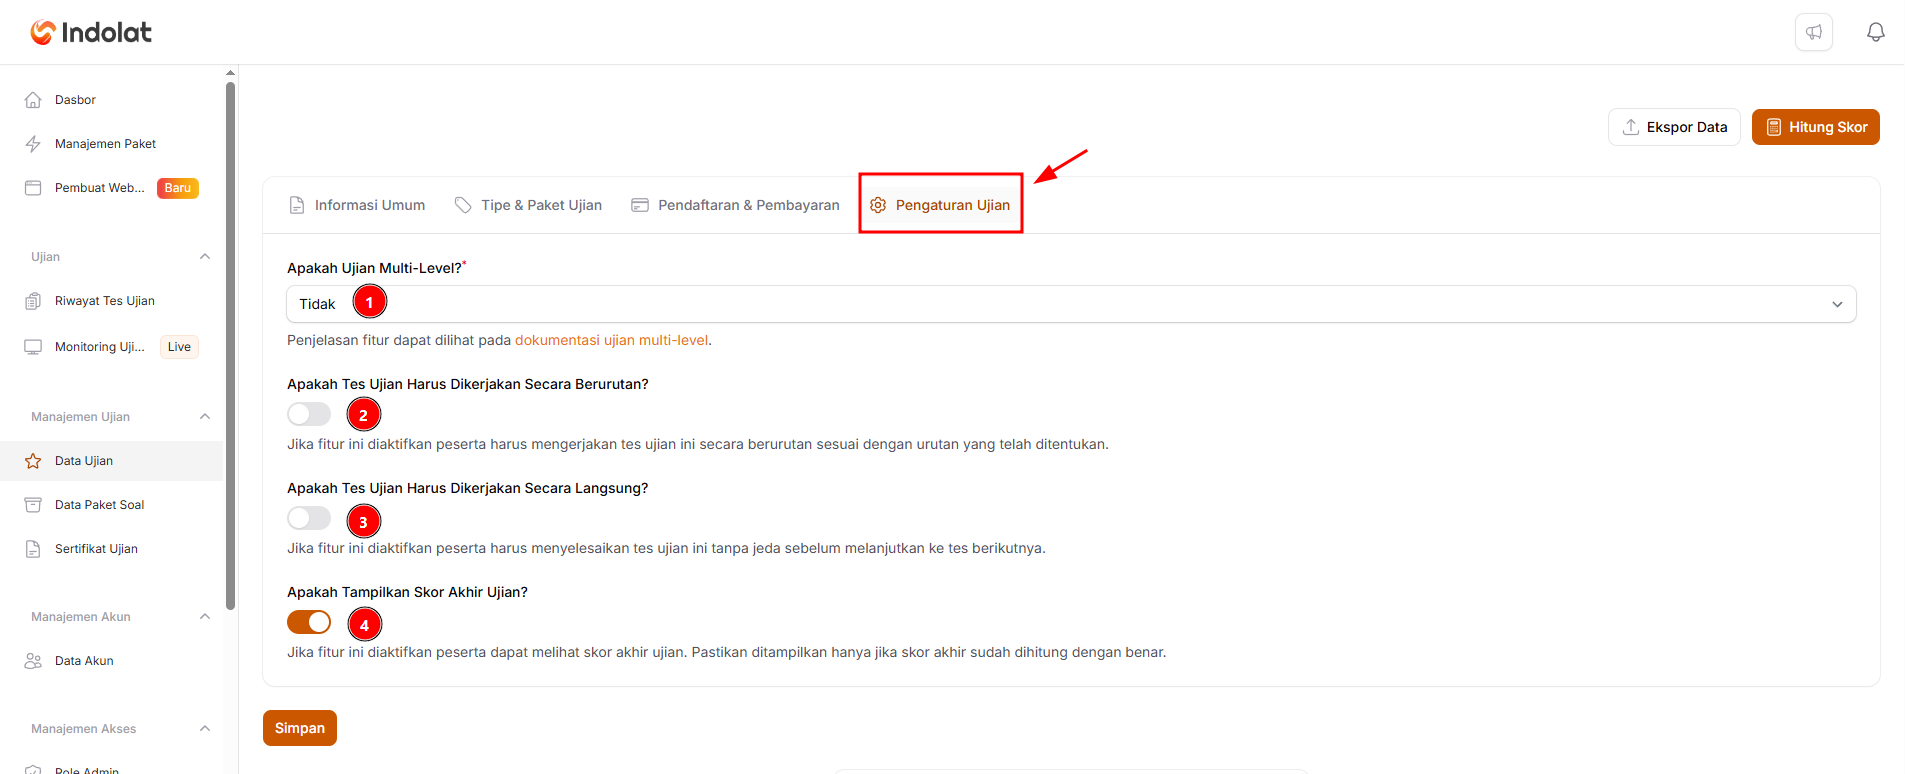Open Data Paket Soal page
Viewport: 1905px width, 774px height.
[x=112, y=505]
